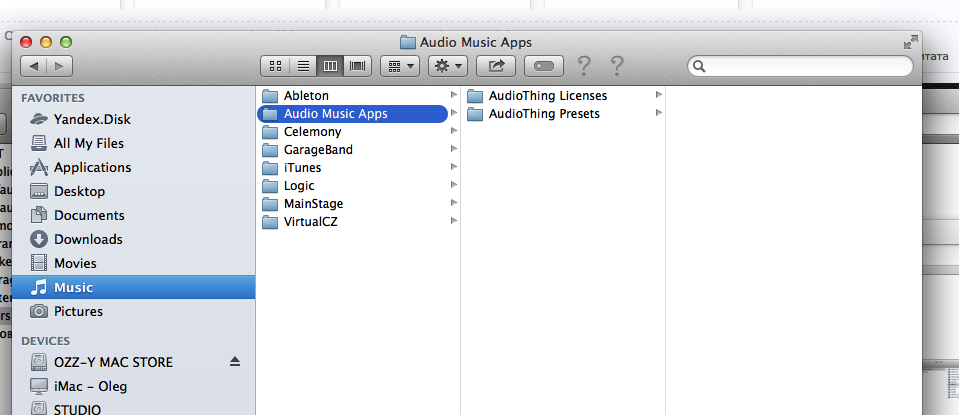Go back with the left arrow button
This screenshot has width=959, height=415.
[x=34, y=65]
